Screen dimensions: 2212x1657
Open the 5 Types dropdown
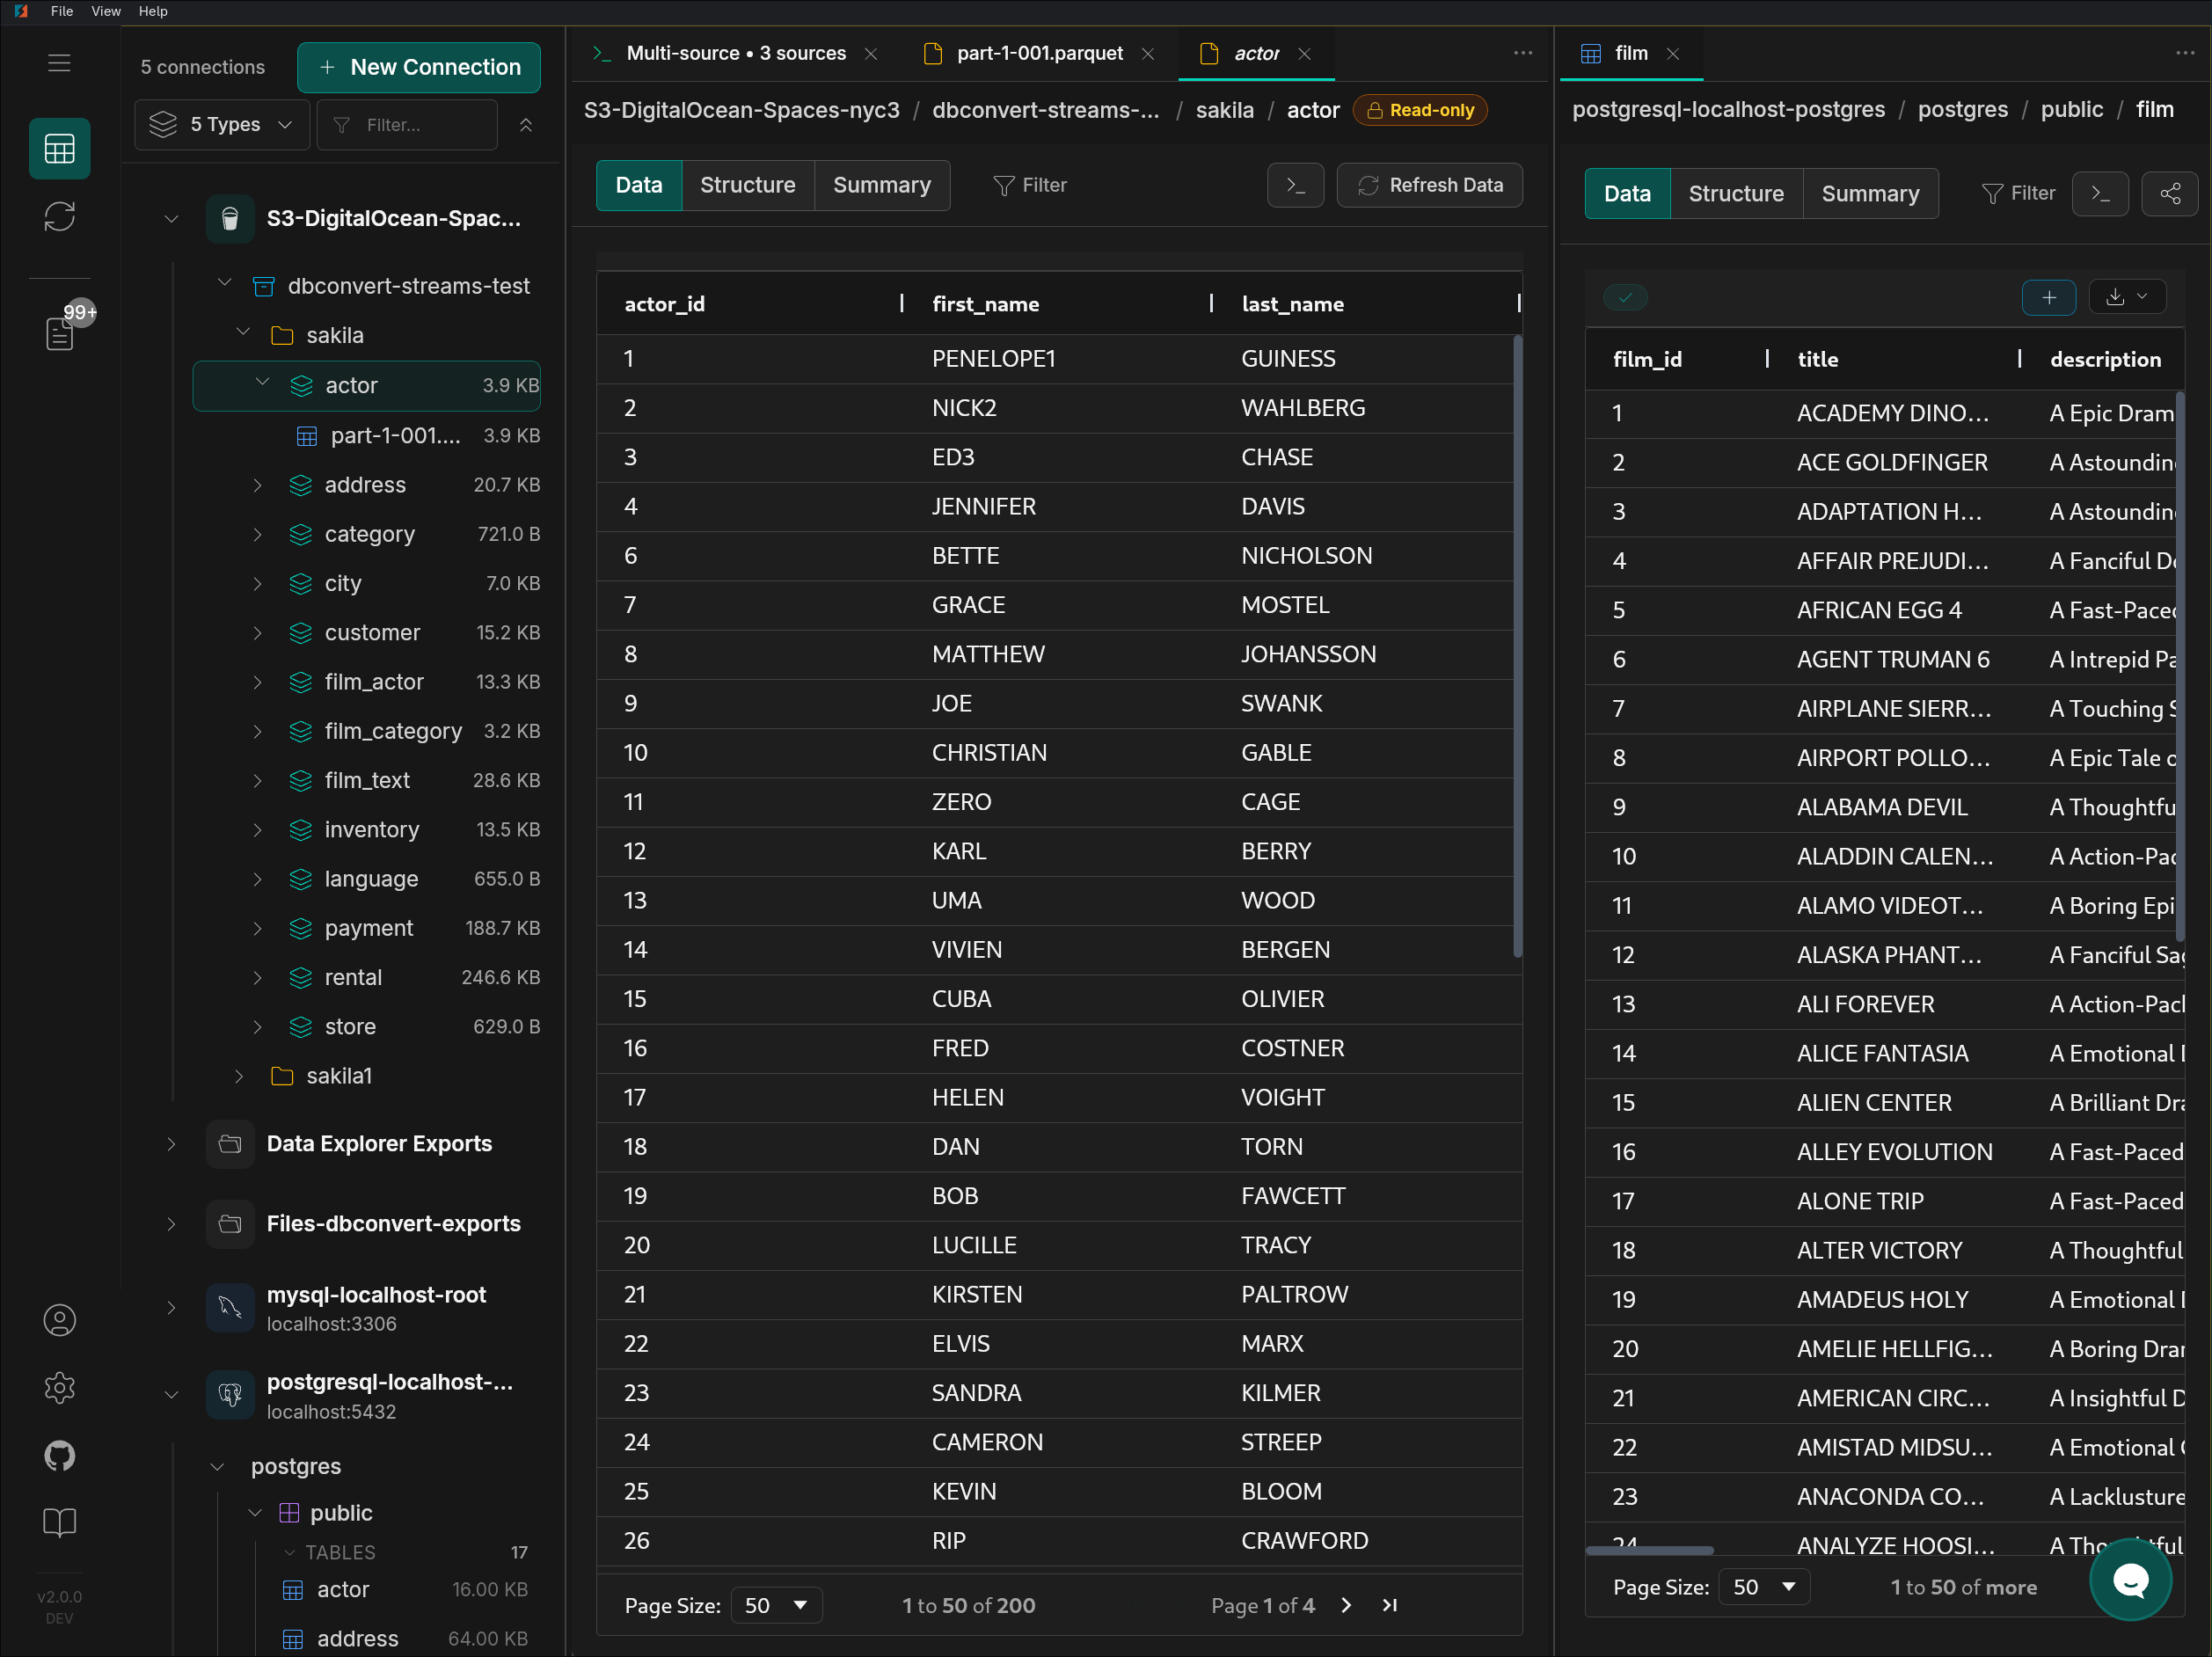point(221,125)
